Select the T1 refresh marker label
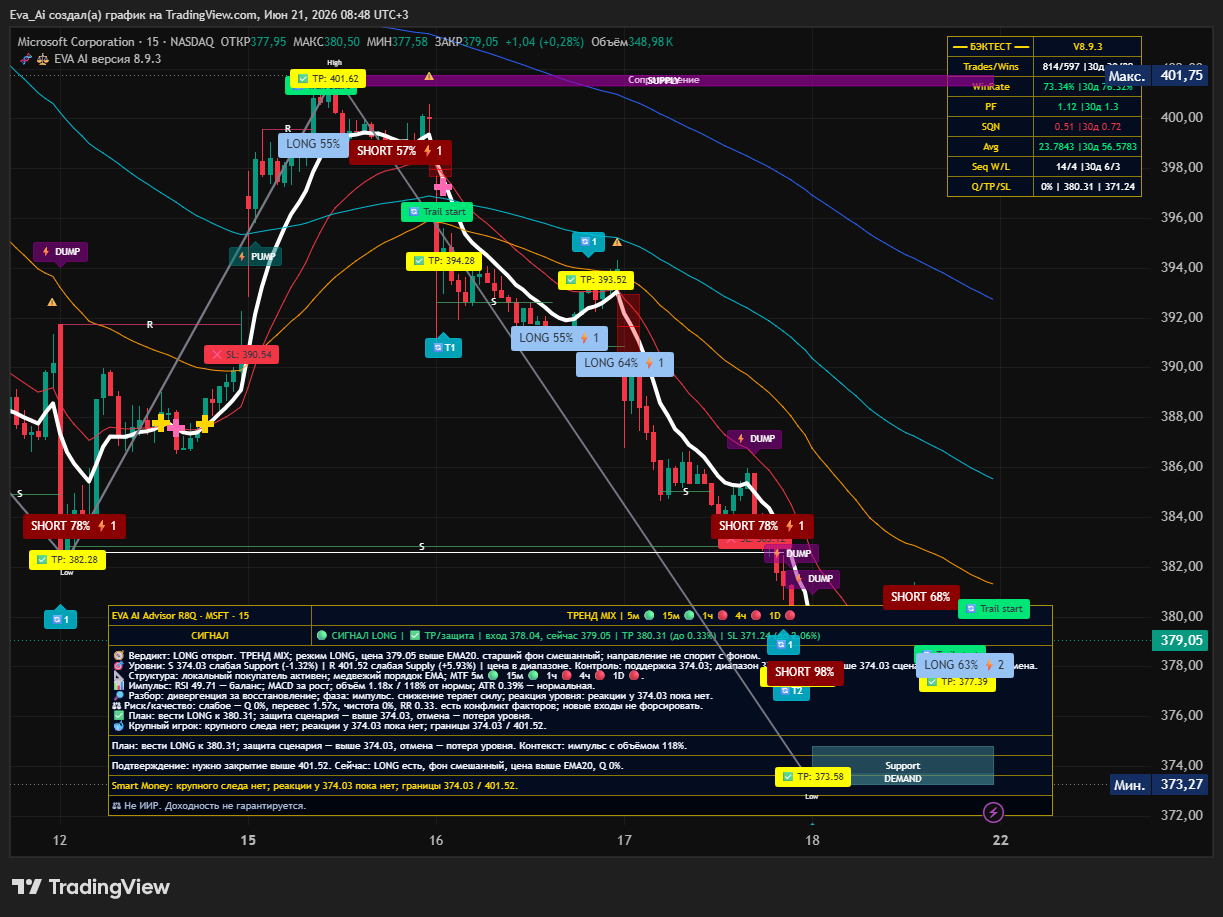Screen dimensions: 1223x917 [443, 347]
